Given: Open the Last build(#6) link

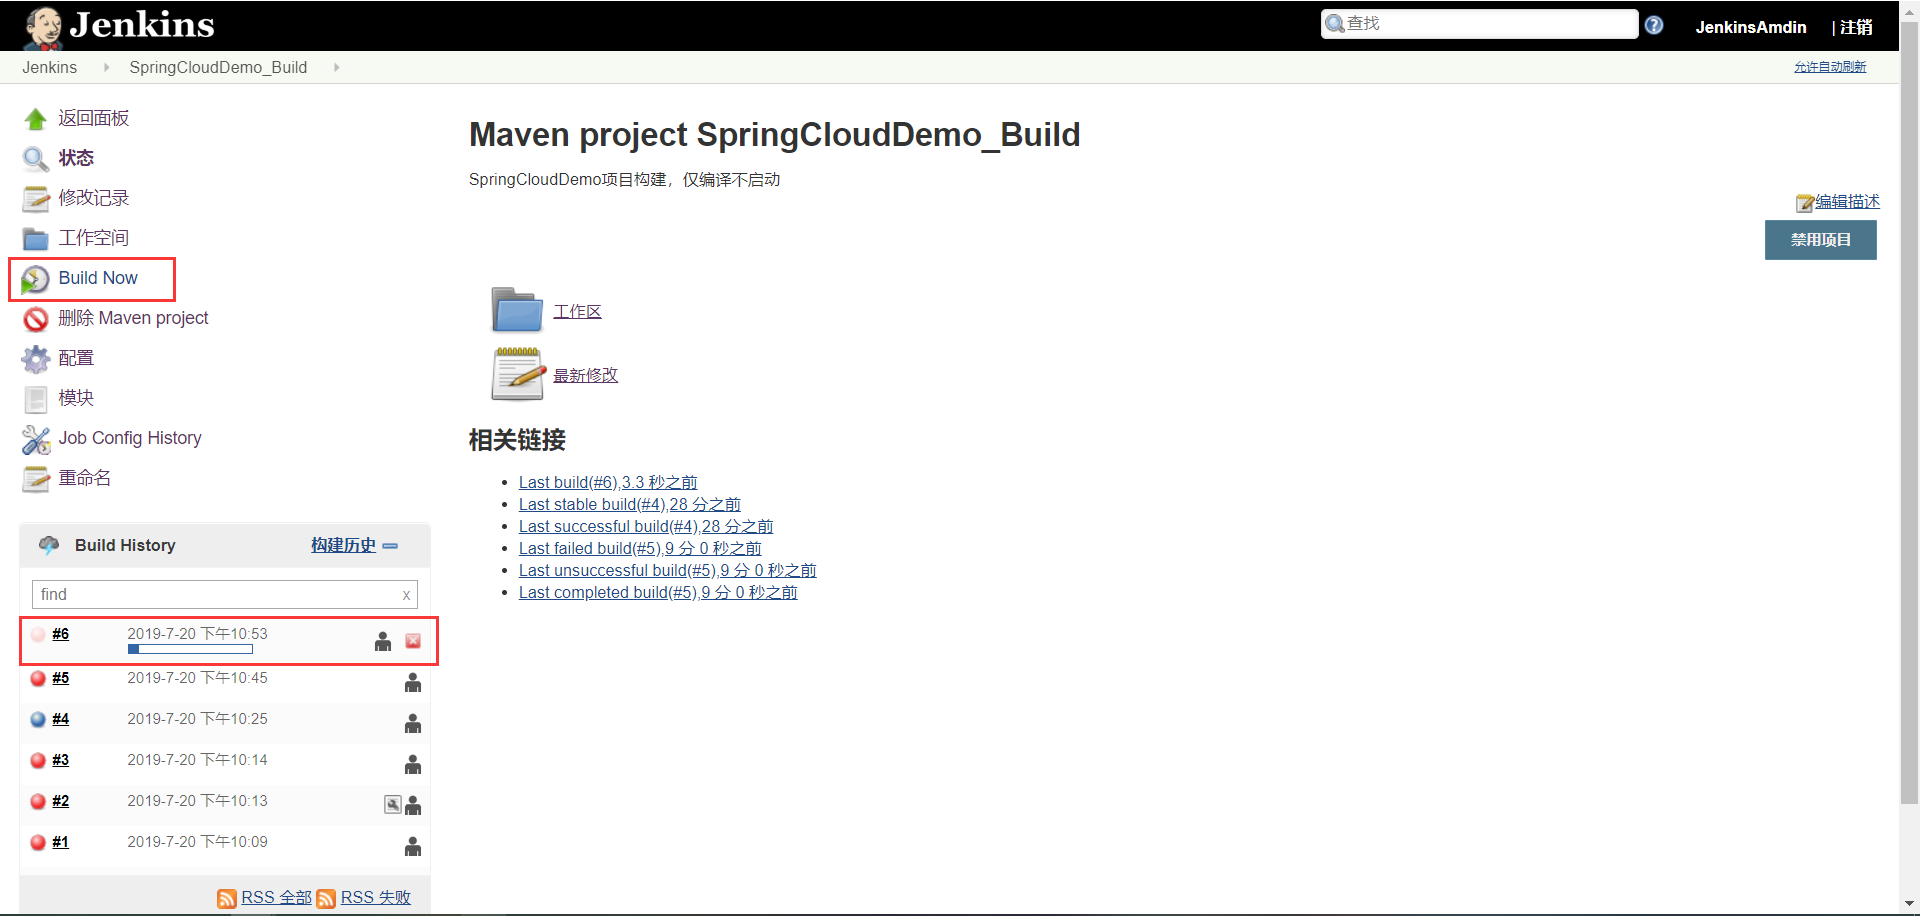Looking at the screenshot, I should point(608,482).
